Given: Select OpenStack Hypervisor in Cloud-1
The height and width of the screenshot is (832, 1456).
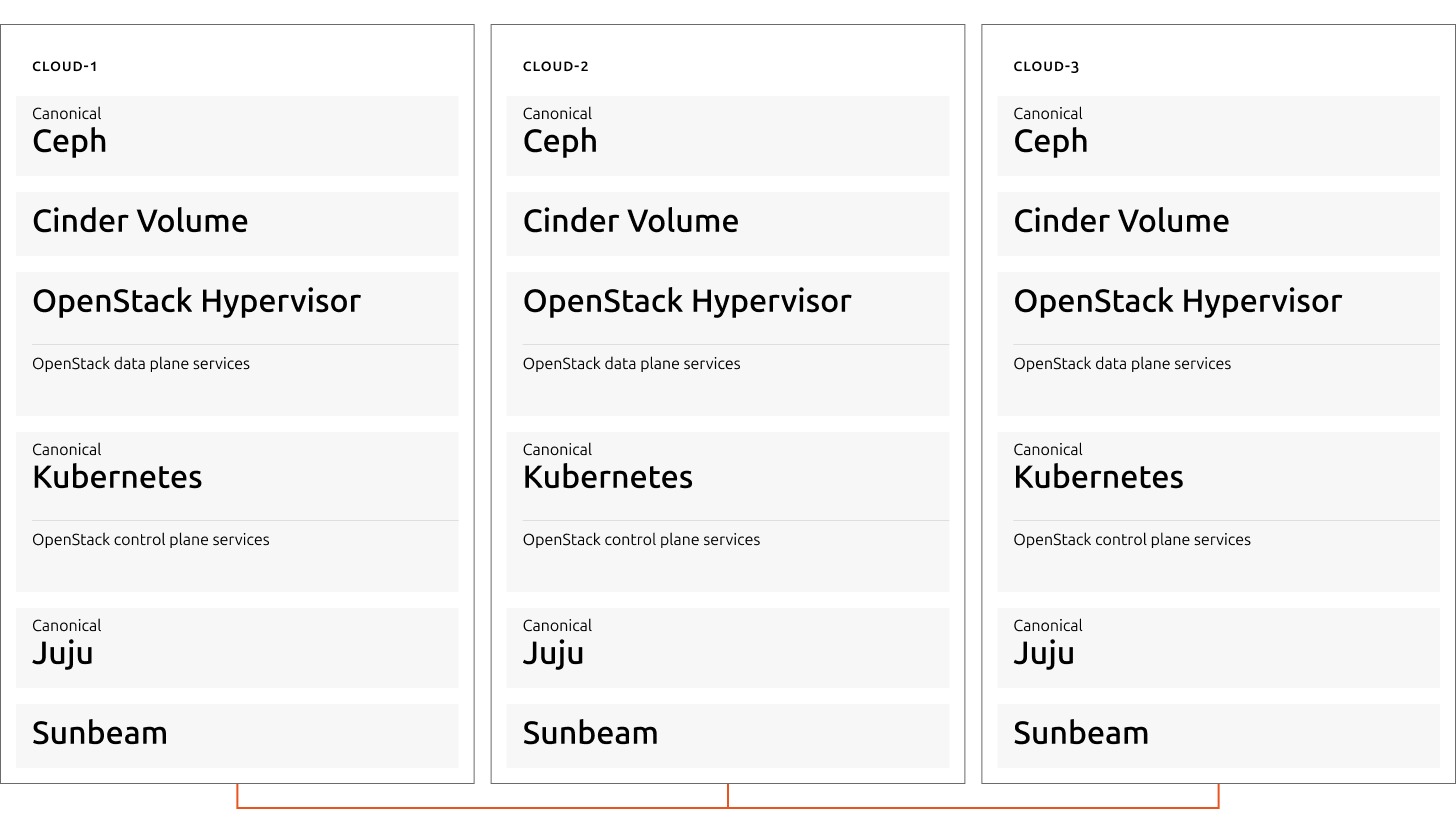Looking at the screenshot, I should click(x=196, y=301).
